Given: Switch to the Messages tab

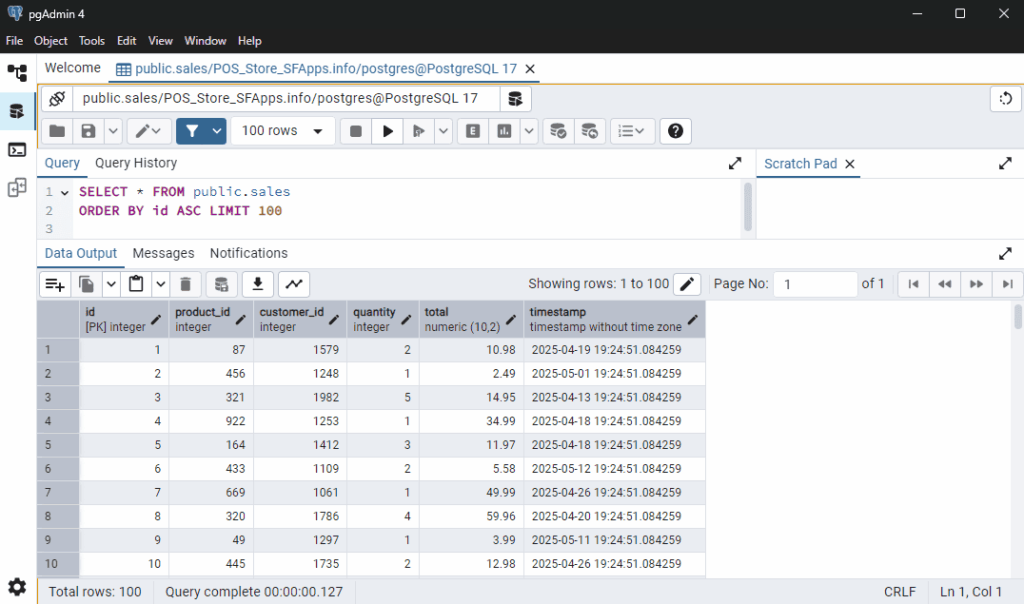Looking at the screenshot, I should 163,253.
